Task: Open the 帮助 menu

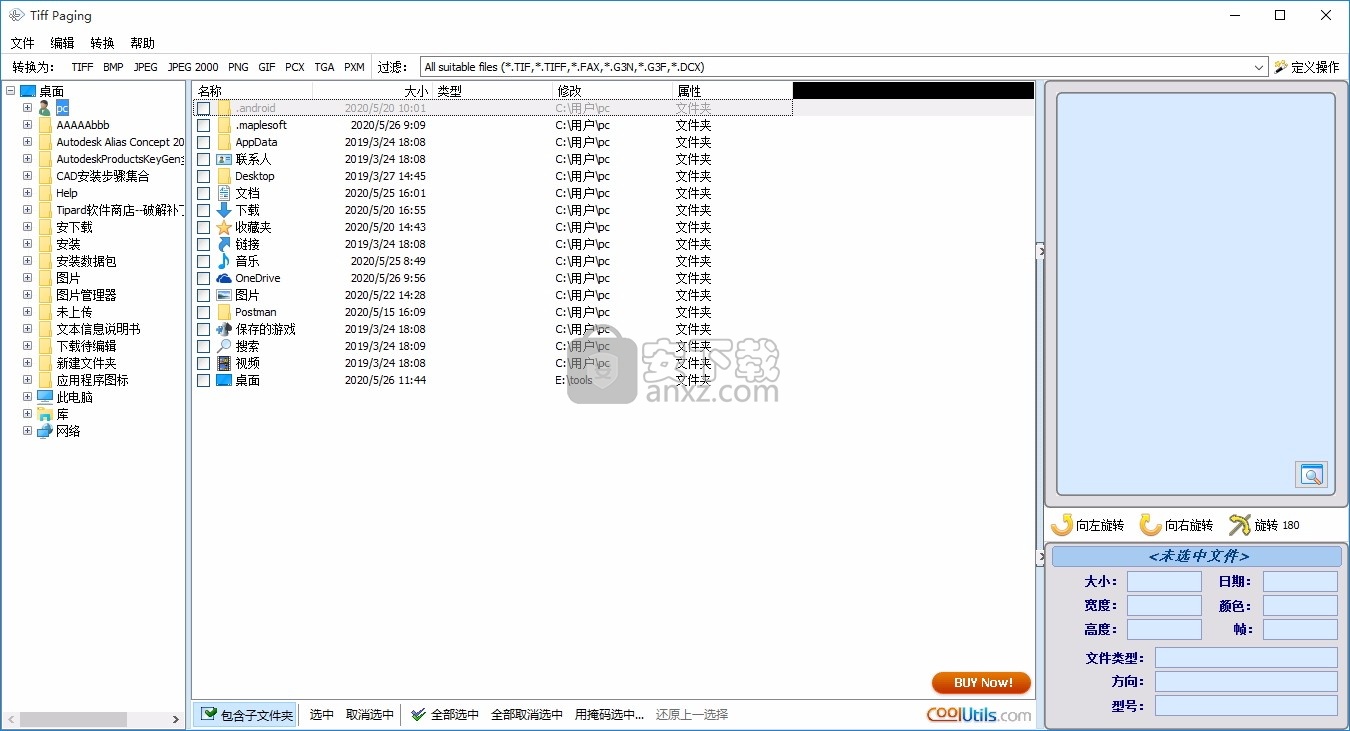Action: [x=142, y=43]
